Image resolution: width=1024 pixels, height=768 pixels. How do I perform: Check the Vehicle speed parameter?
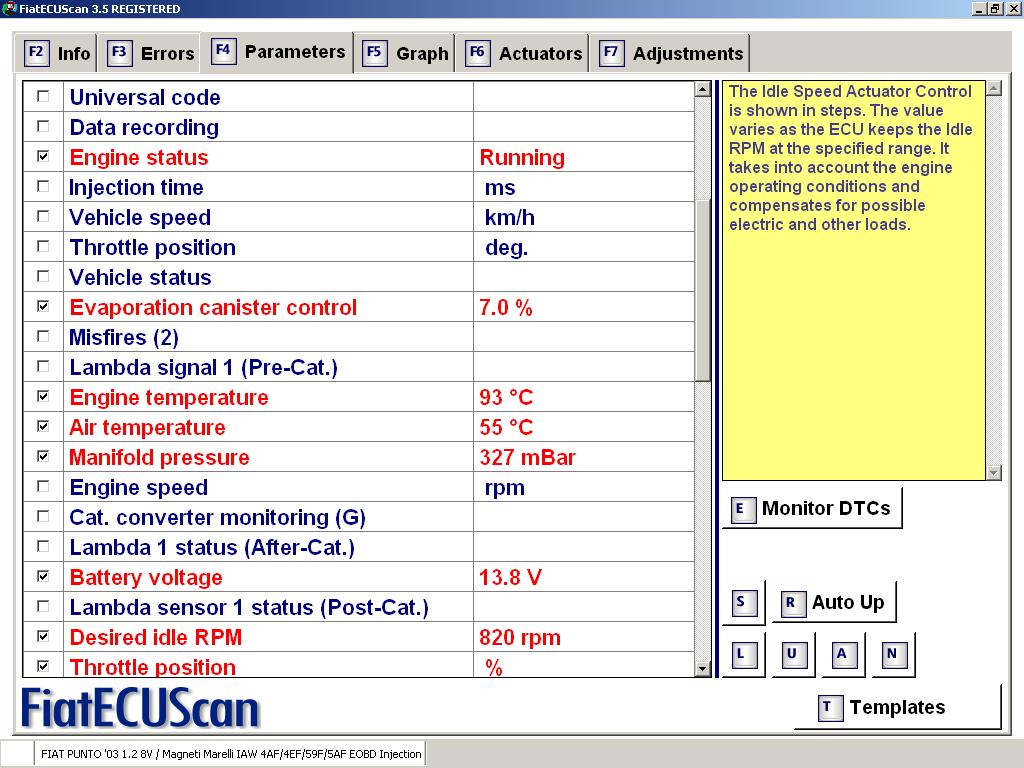43,217
